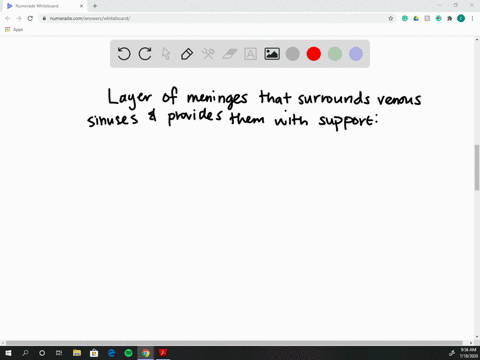
Task: Open Task View on taskbar
Action: point(59,353)
